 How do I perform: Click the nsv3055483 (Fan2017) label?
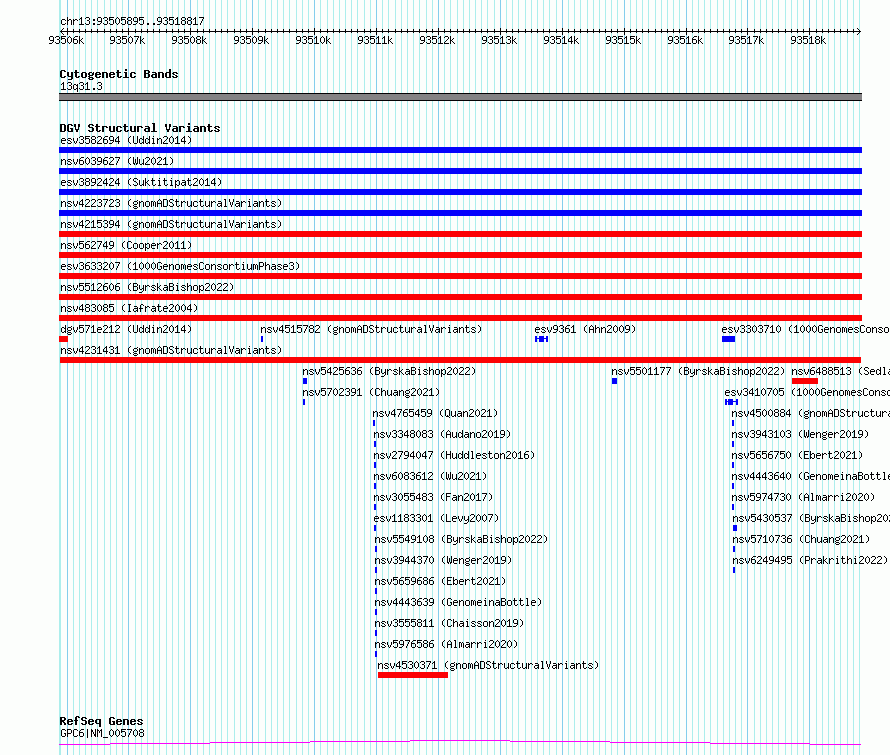(433, 497)
